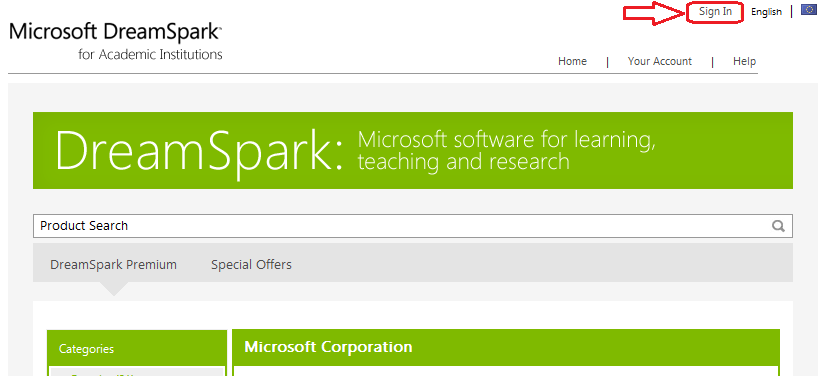831x376 pixels.
Task: Click the magnifying glass search icon
Action: [777, 226]
